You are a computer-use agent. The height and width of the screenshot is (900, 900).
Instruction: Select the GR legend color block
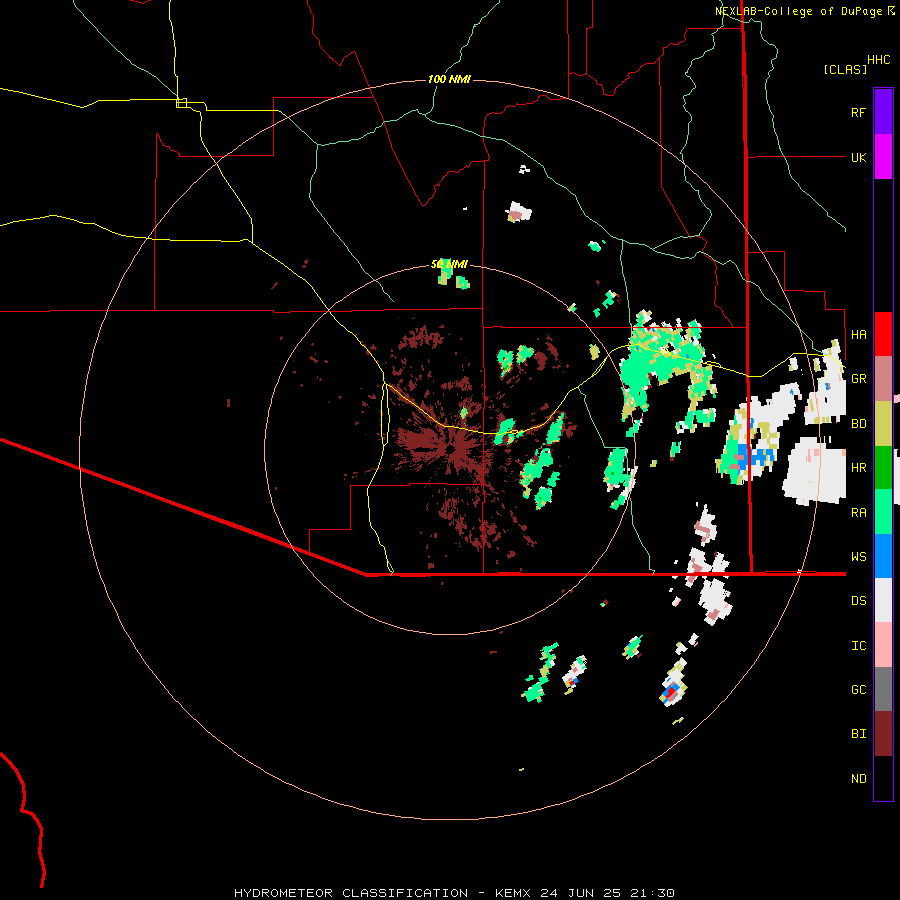[x=883, y=378]
